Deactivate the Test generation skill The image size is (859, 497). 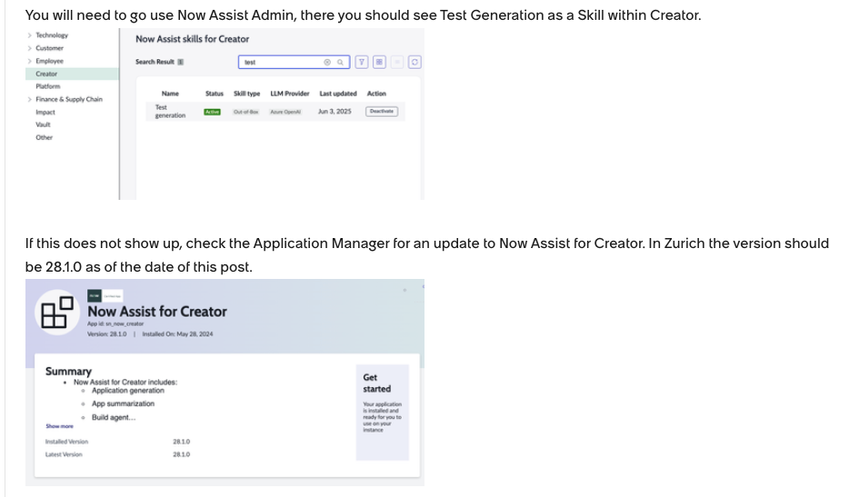point(382,111)
